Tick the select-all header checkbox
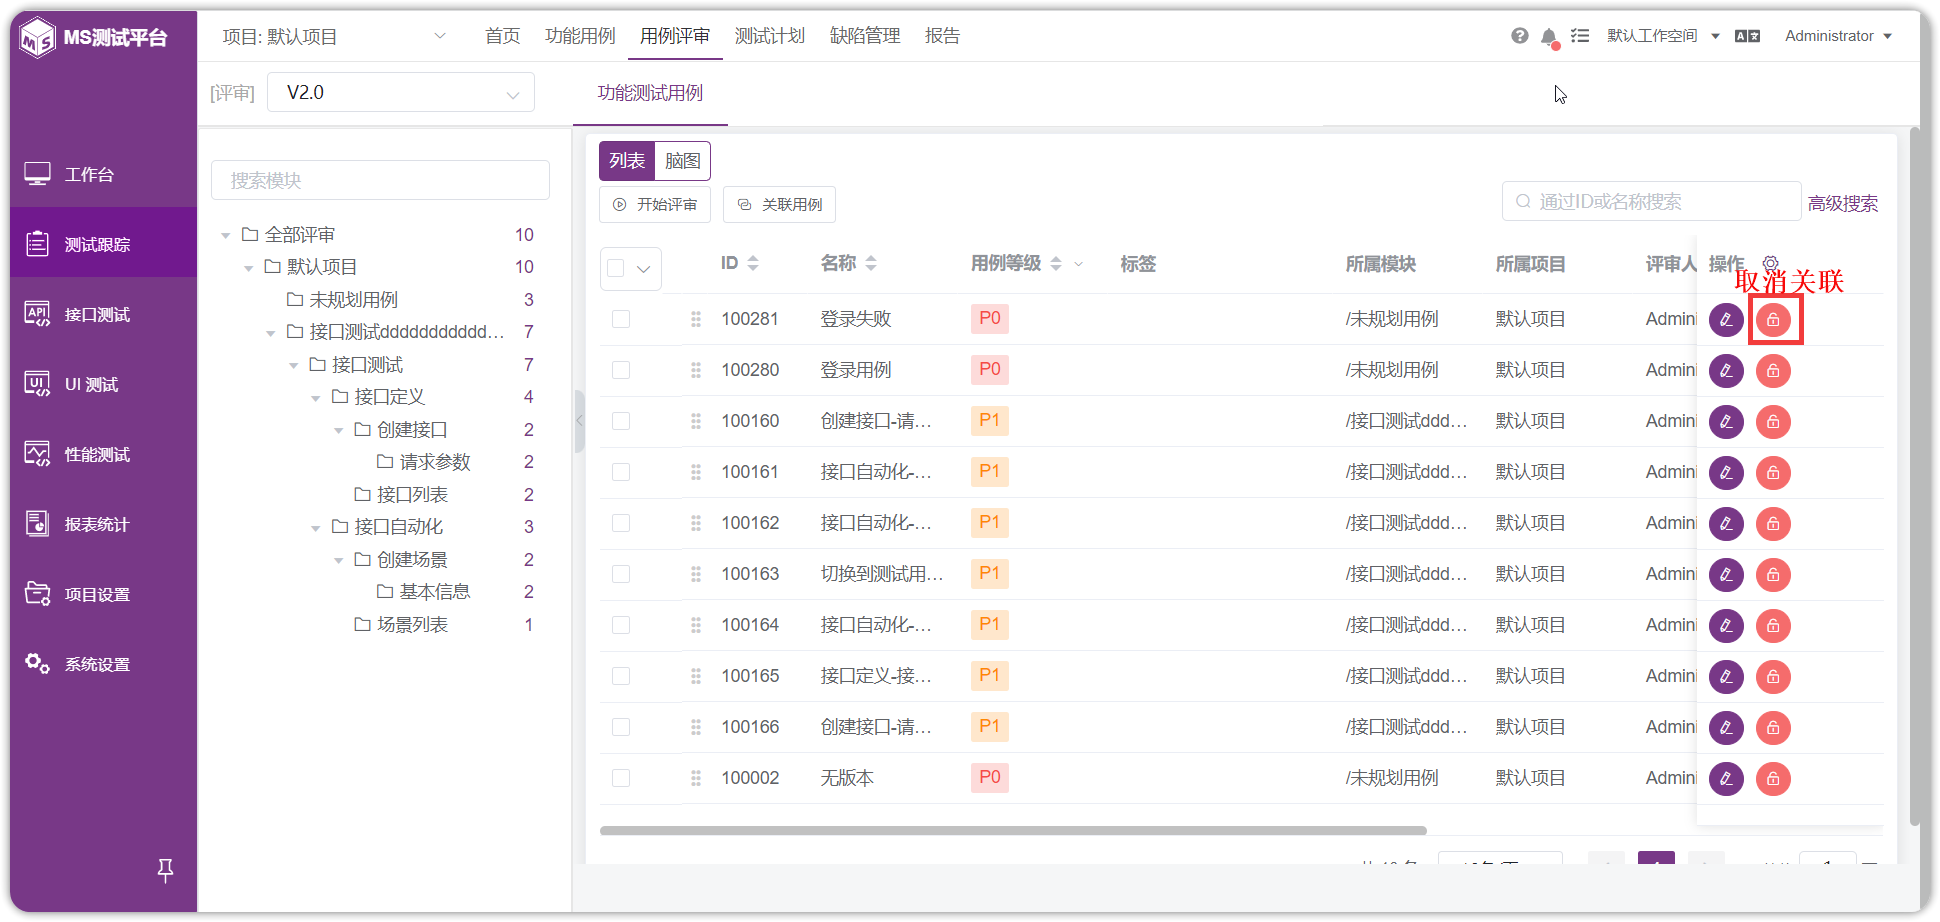 coord(616,268)
